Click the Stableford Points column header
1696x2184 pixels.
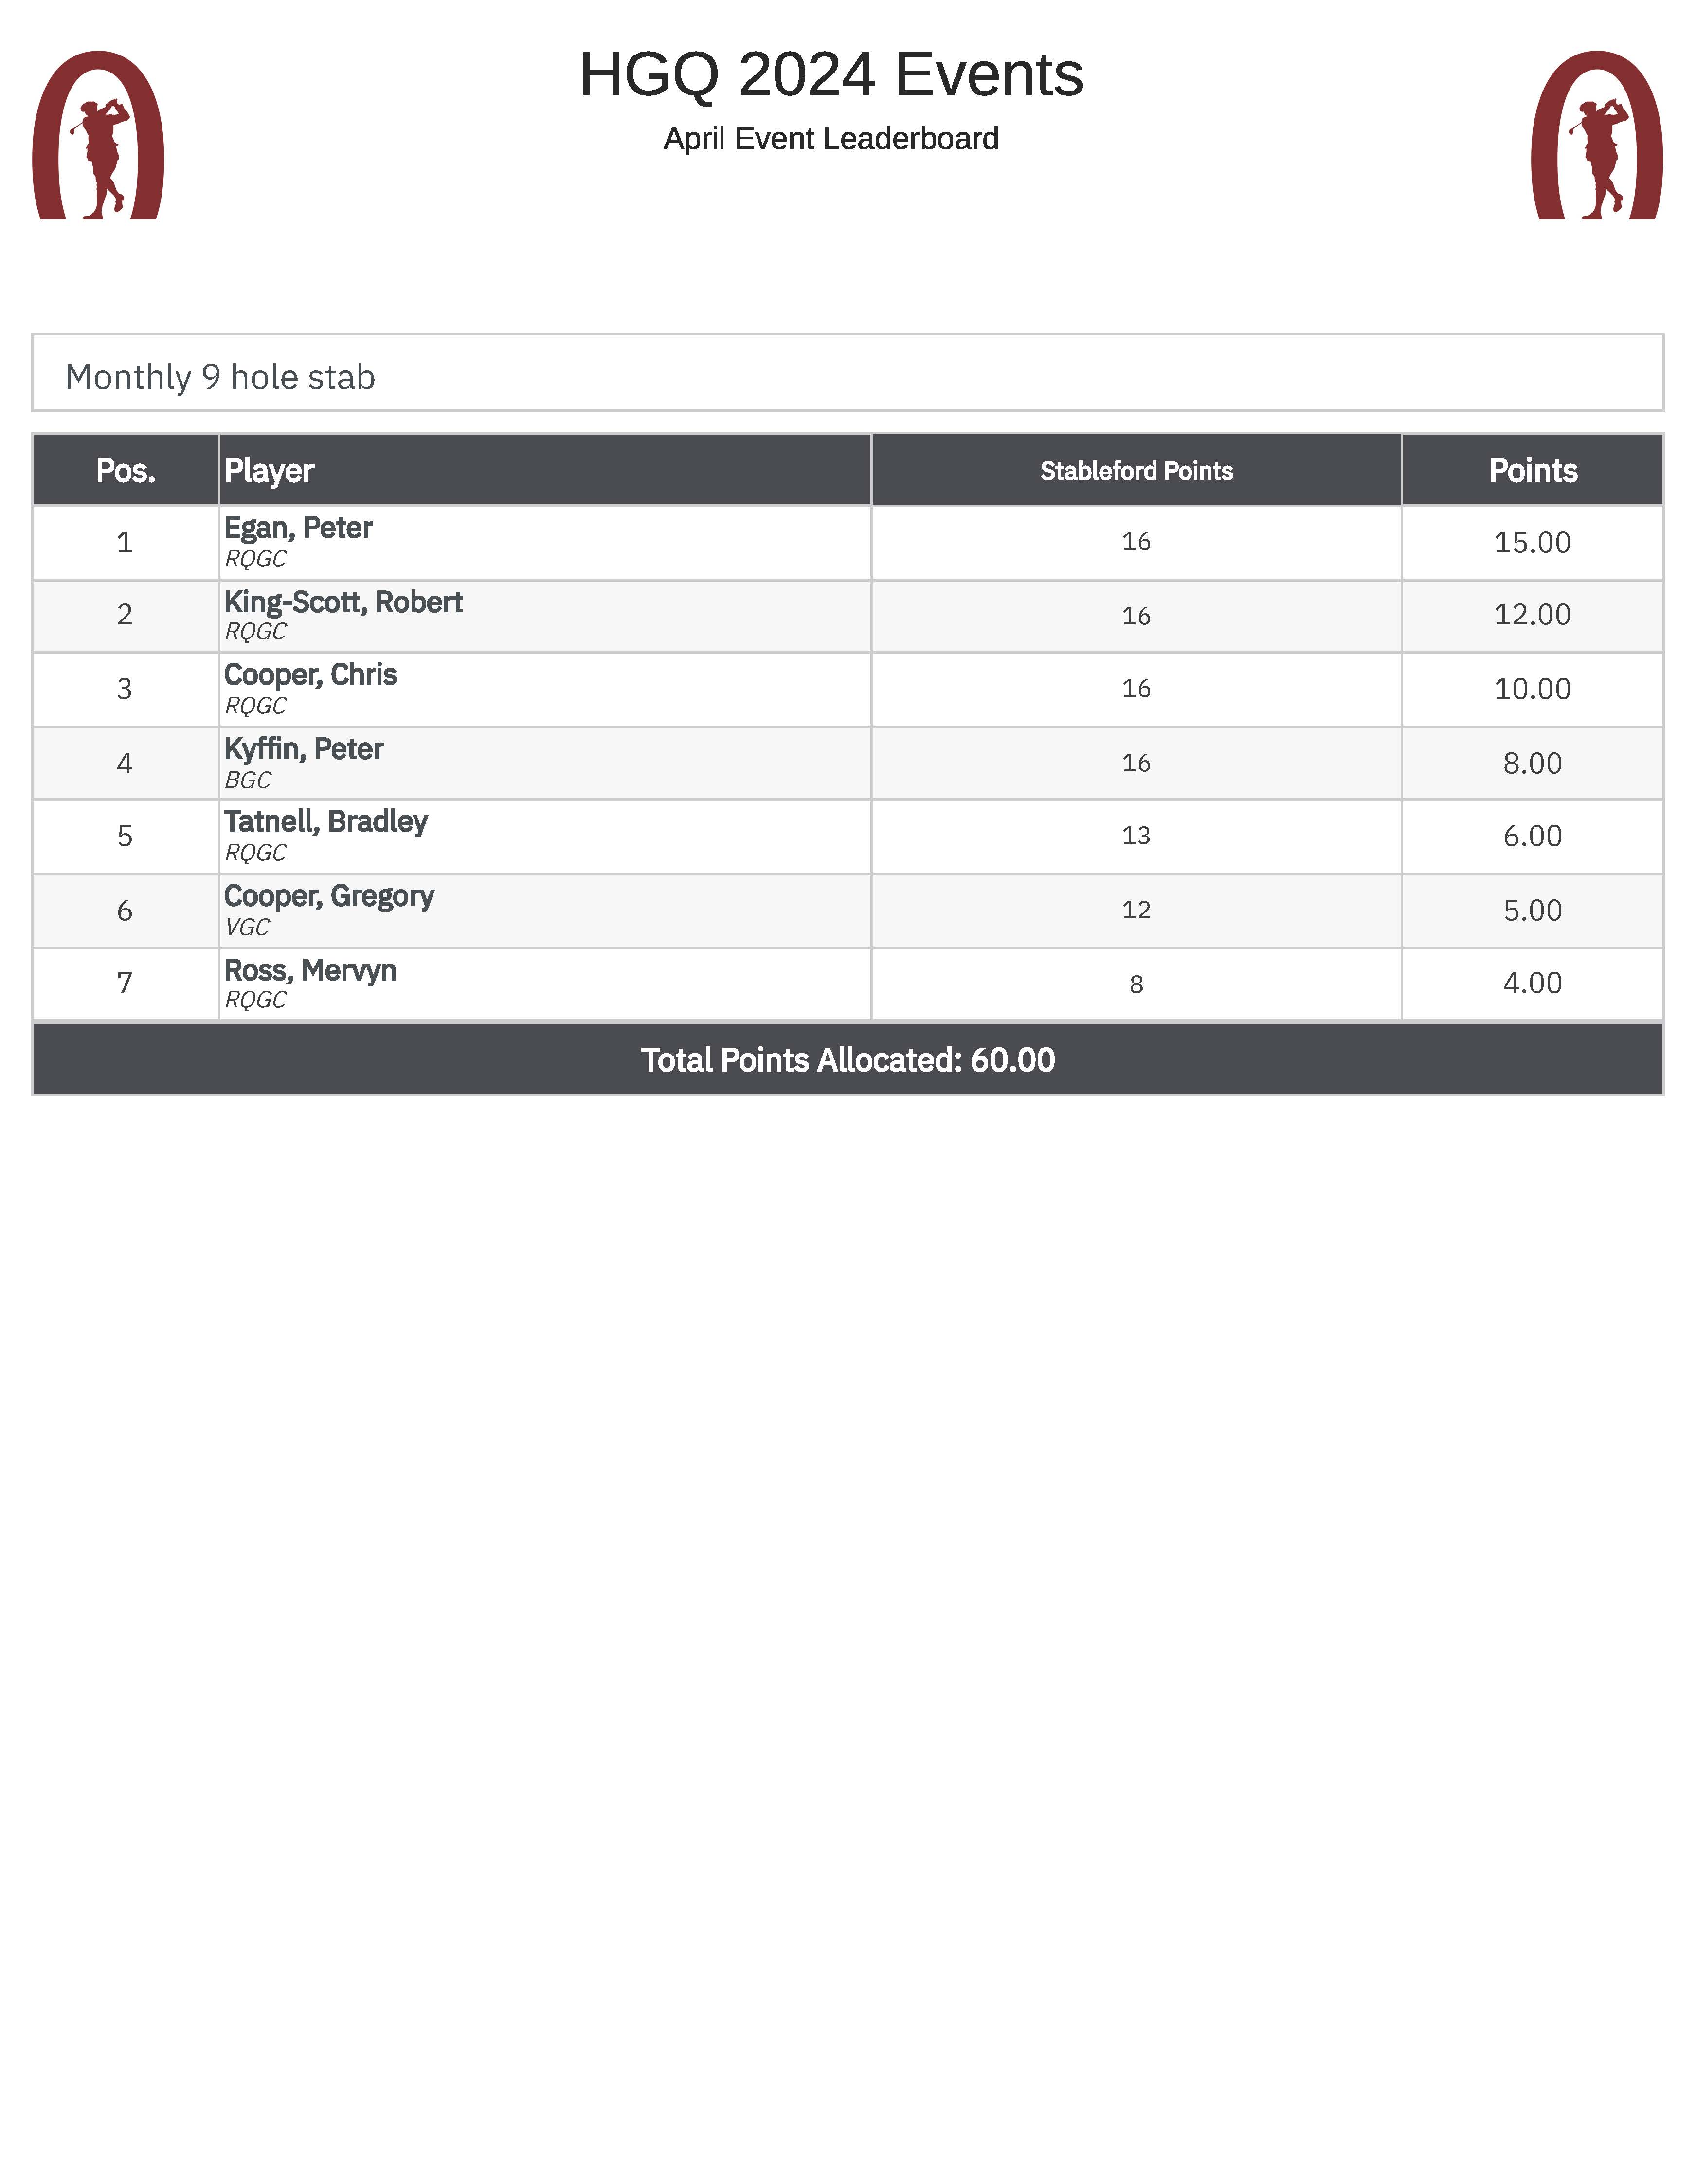click(1135, 471)
